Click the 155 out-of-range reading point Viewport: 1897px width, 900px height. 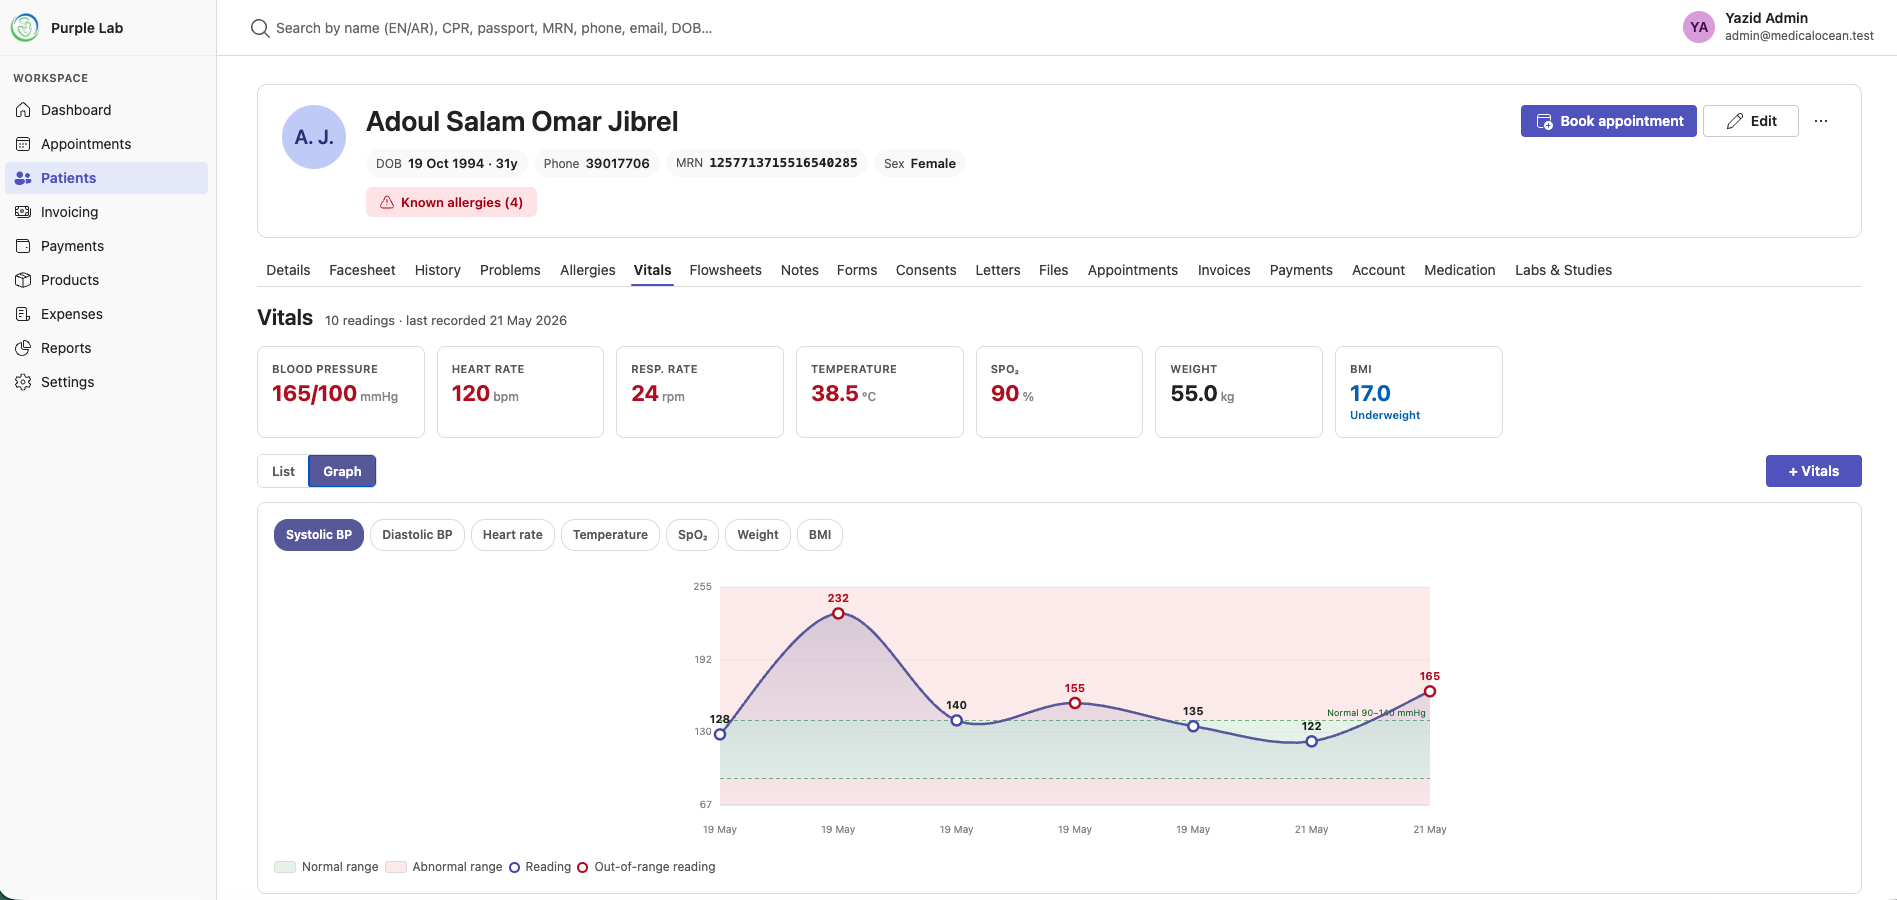tap(1075, 703)
